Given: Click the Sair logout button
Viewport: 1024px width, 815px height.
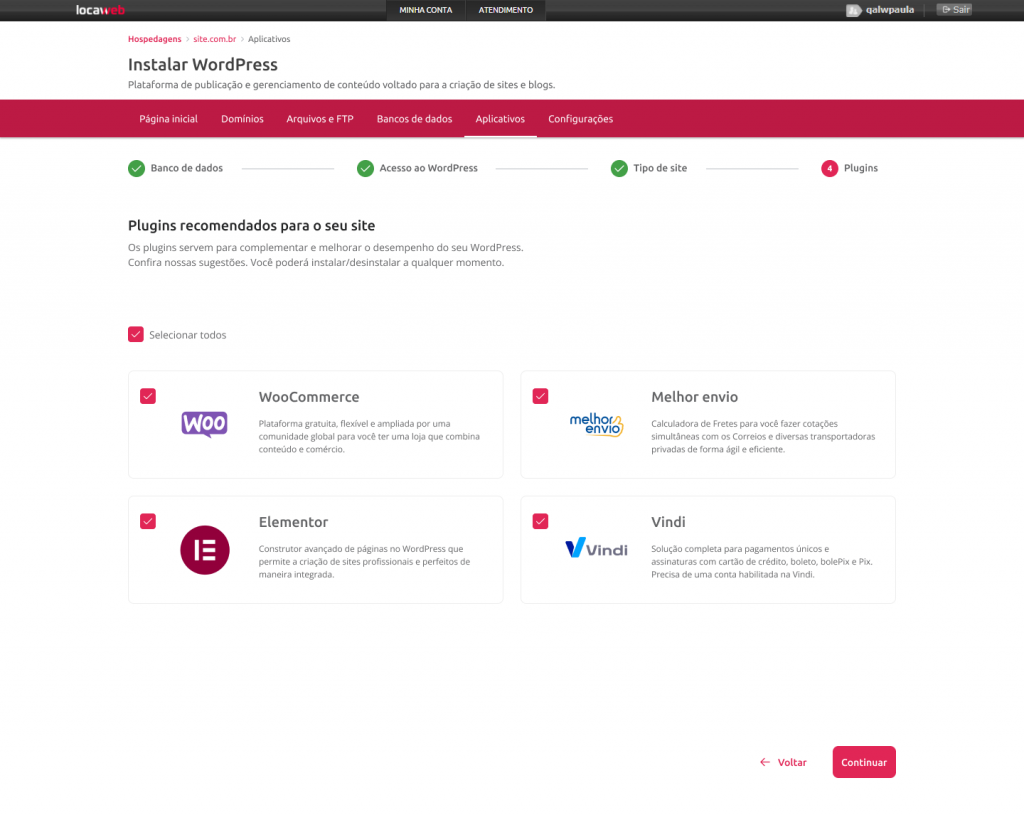Looking at the screenshot, I should click(955, 10).
